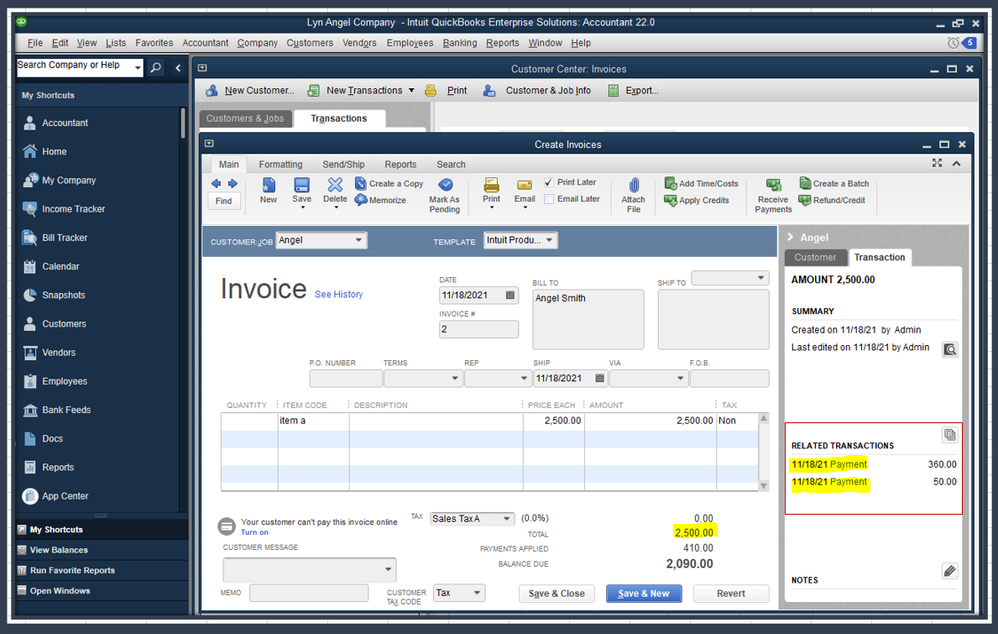Open Snapshots shortcut
Screen dimensions: 998x634
pyautogui.click(x=62, y=295)
